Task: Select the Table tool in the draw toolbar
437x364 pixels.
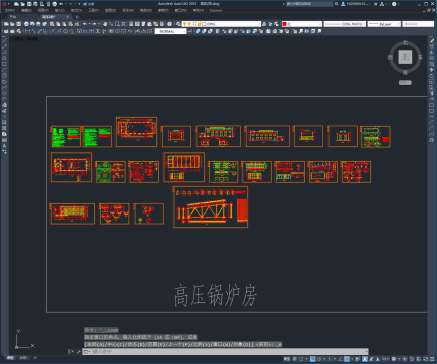Action: (x=4, y=140)
